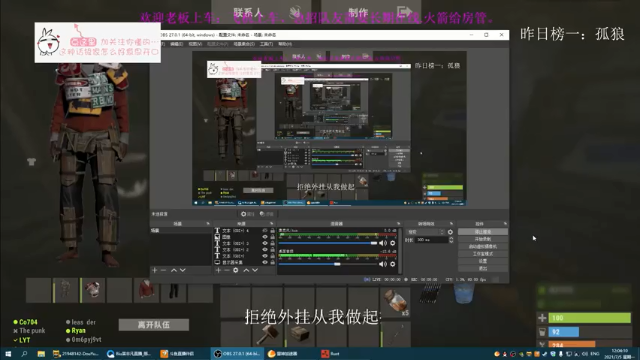Open the scene transition type dropdown
Viewport: 640px width, 360px height.
pos(425,232)
